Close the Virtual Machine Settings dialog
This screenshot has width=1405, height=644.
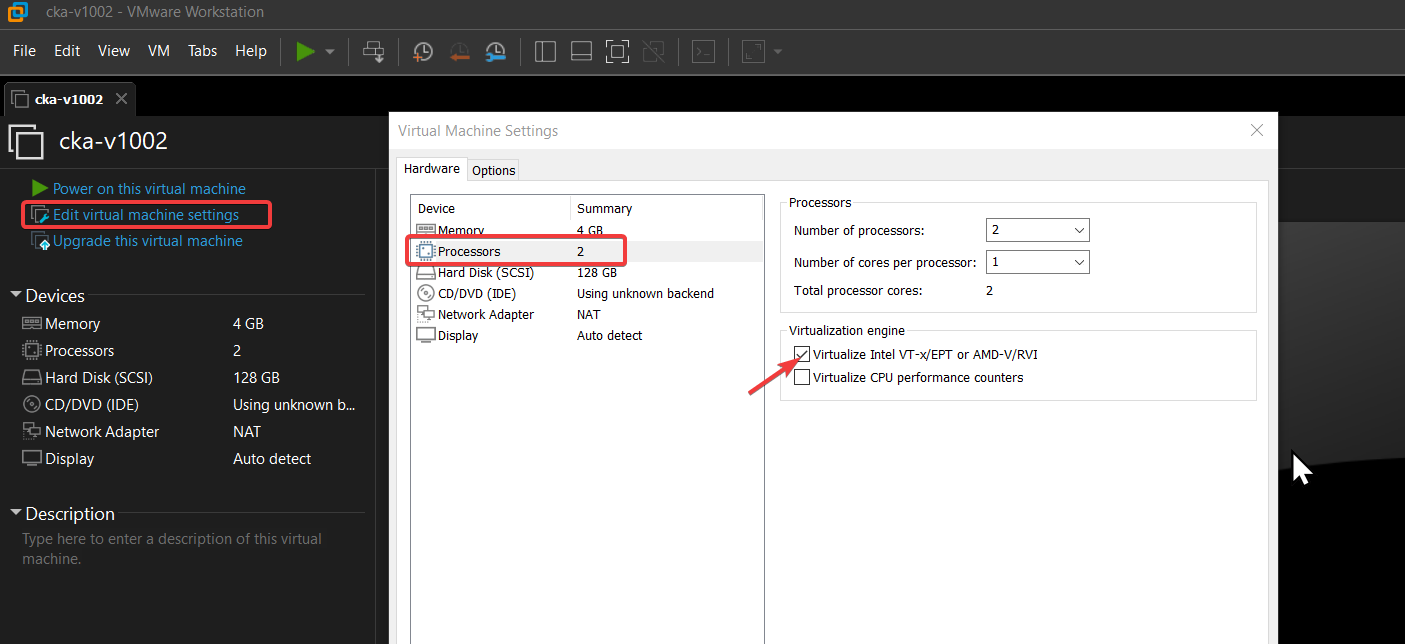[x=1257, y=130]
